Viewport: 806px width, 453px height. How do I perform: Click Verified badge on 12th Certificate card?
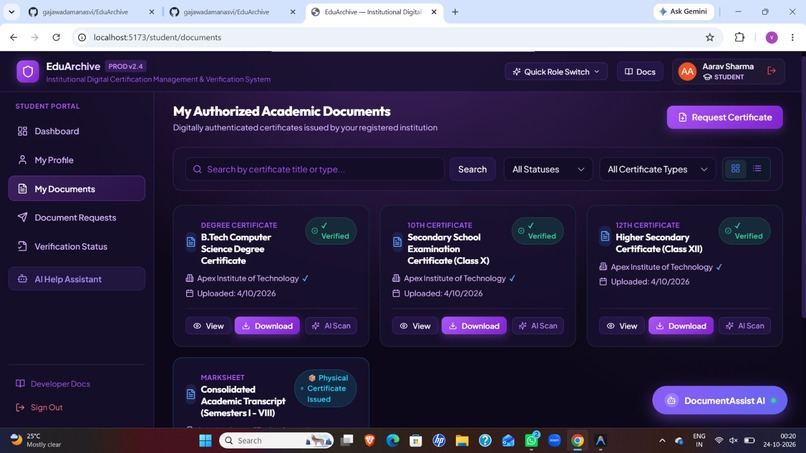tap(744, 231)
